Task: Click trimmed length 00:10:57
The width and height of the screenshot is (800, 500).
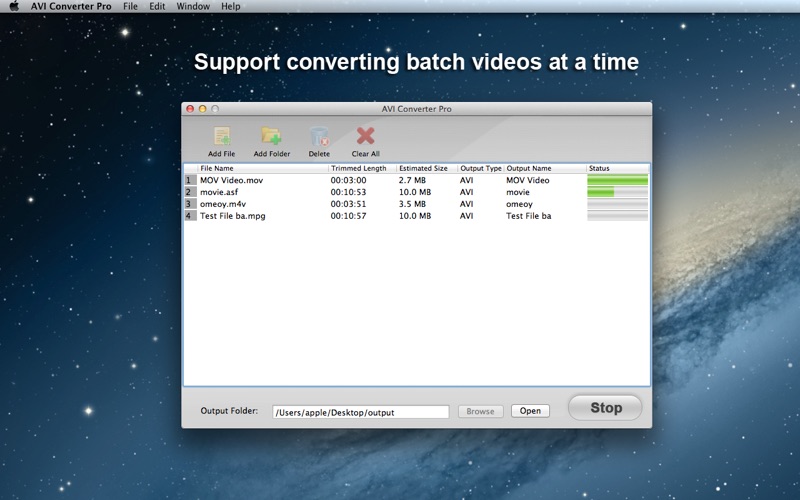Action: (x=348, y=216)
